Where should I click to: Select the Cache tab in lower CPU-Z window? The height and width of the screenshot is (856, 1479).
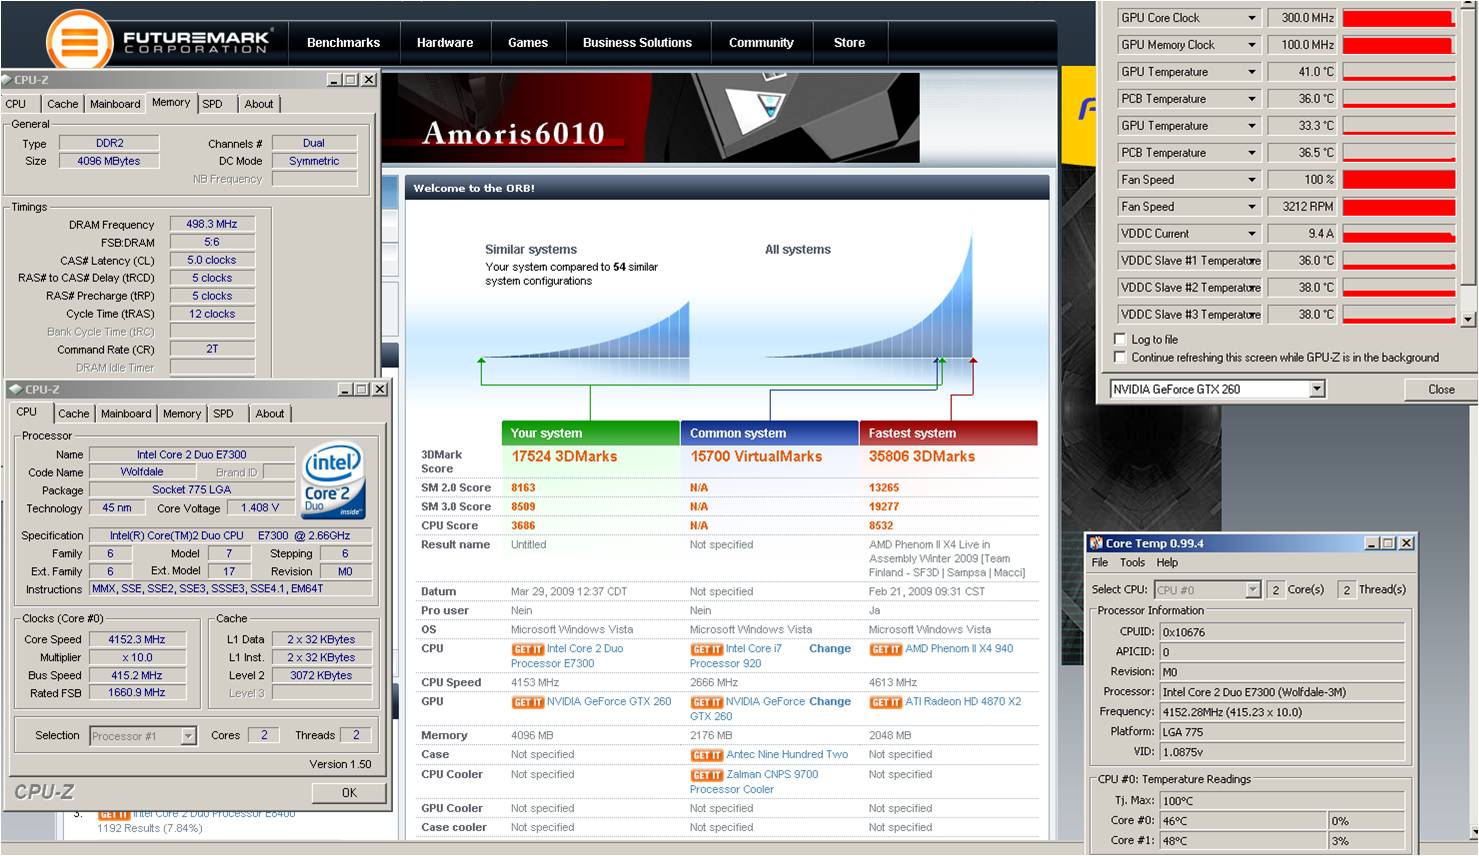click(73, 414)
